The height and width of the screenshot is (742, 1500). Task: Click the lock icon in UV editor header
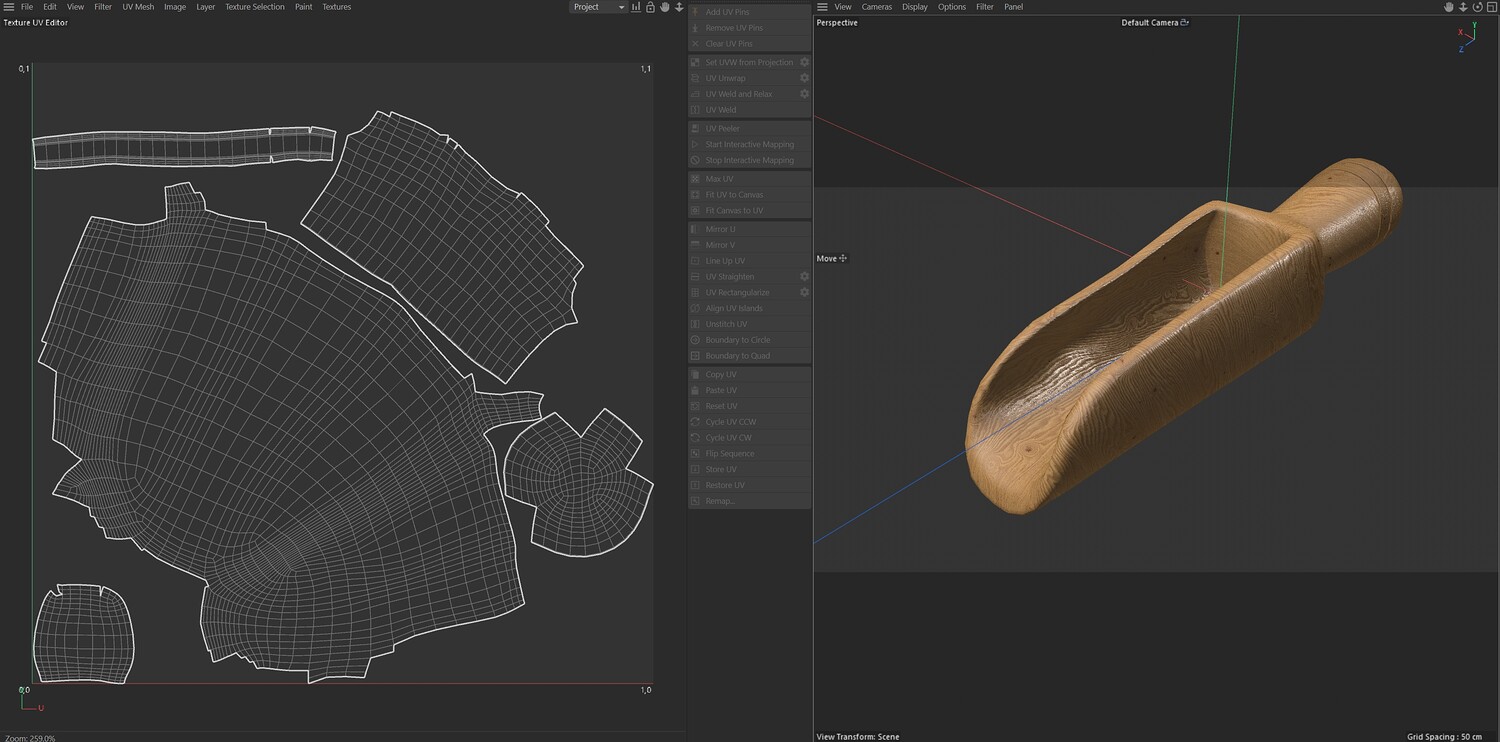tap(650, 7)
